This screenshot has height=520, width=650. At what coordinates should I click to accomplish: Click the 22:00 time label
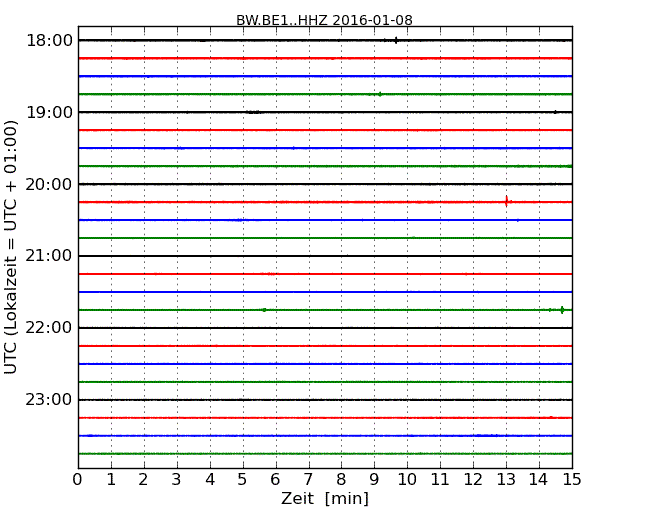pyautogui.click(x=49, y=328)
